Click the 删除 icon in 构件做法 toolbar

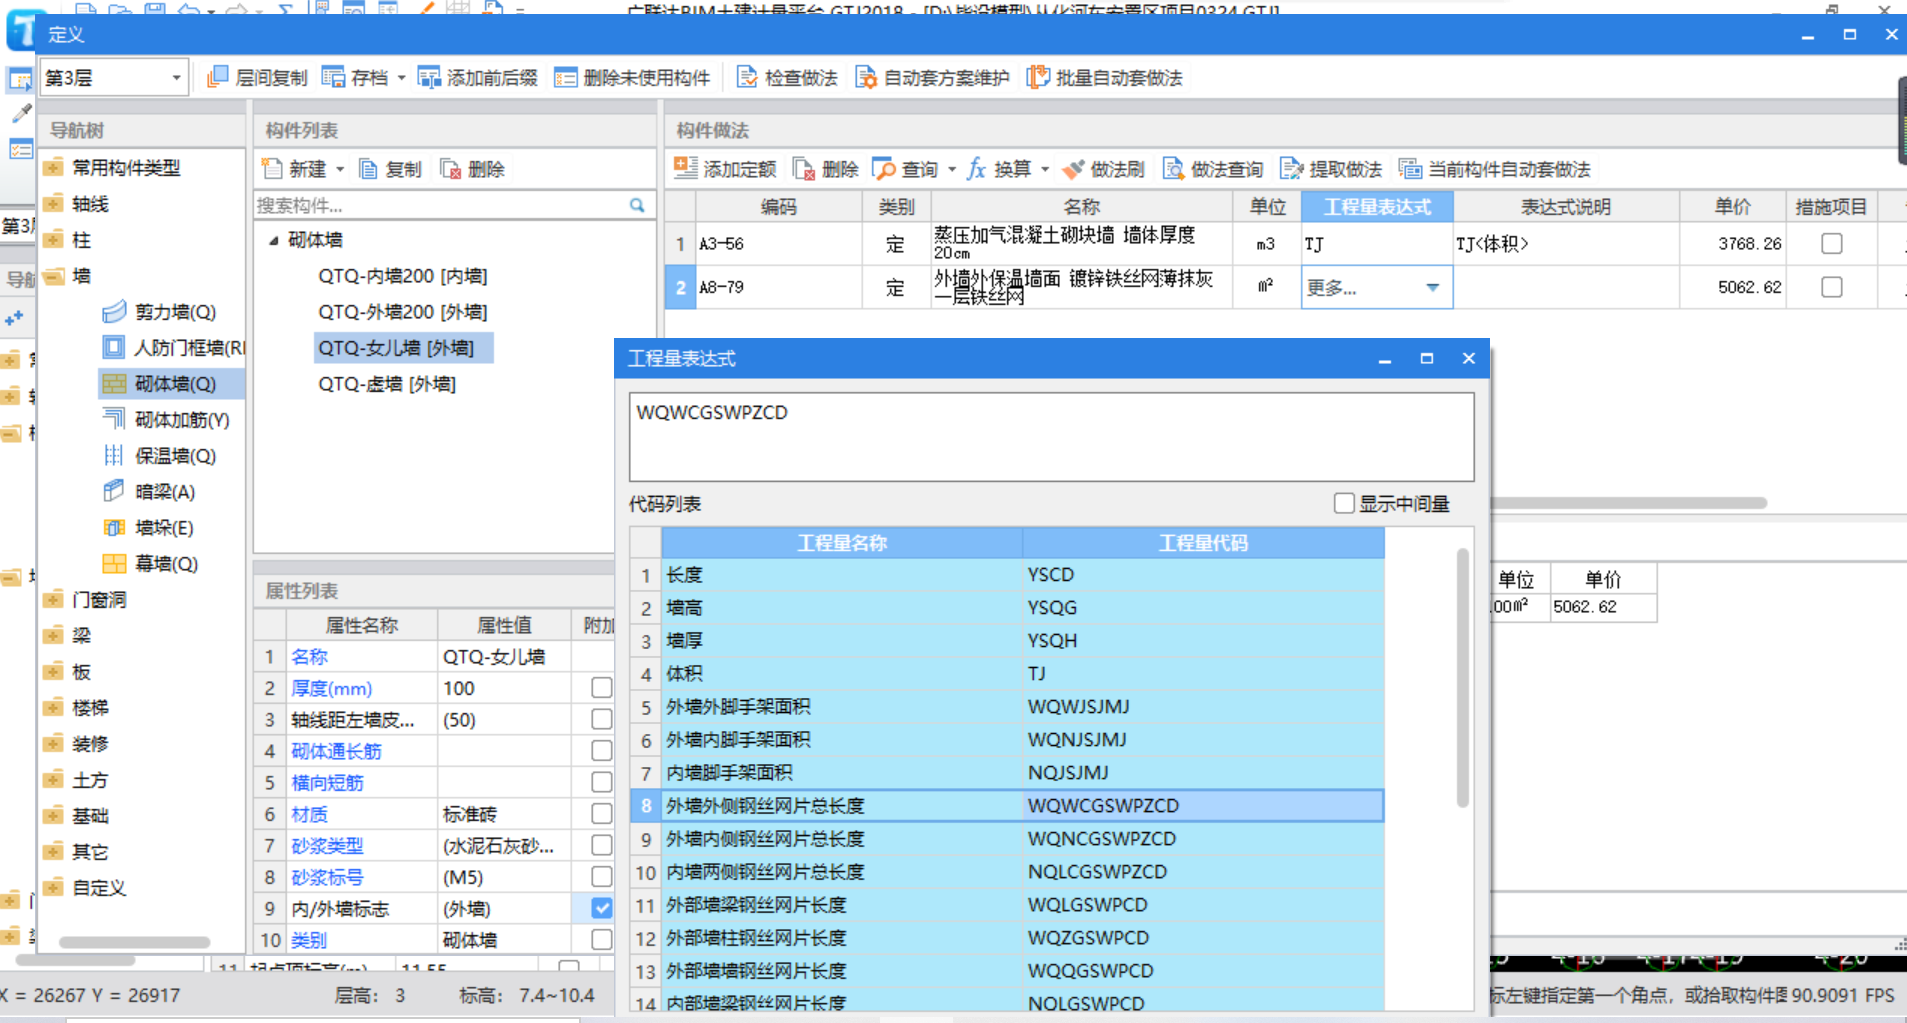[804, 169]
